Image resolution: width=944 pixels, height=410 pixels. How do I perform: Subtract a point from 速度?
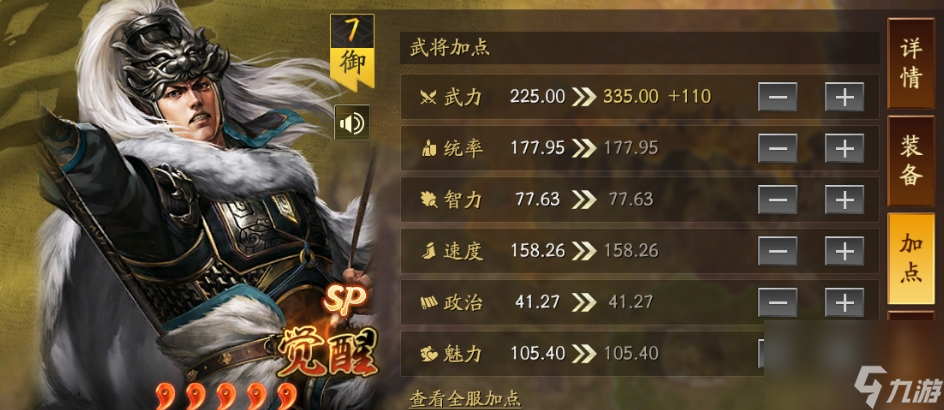[x=777, y=250]
